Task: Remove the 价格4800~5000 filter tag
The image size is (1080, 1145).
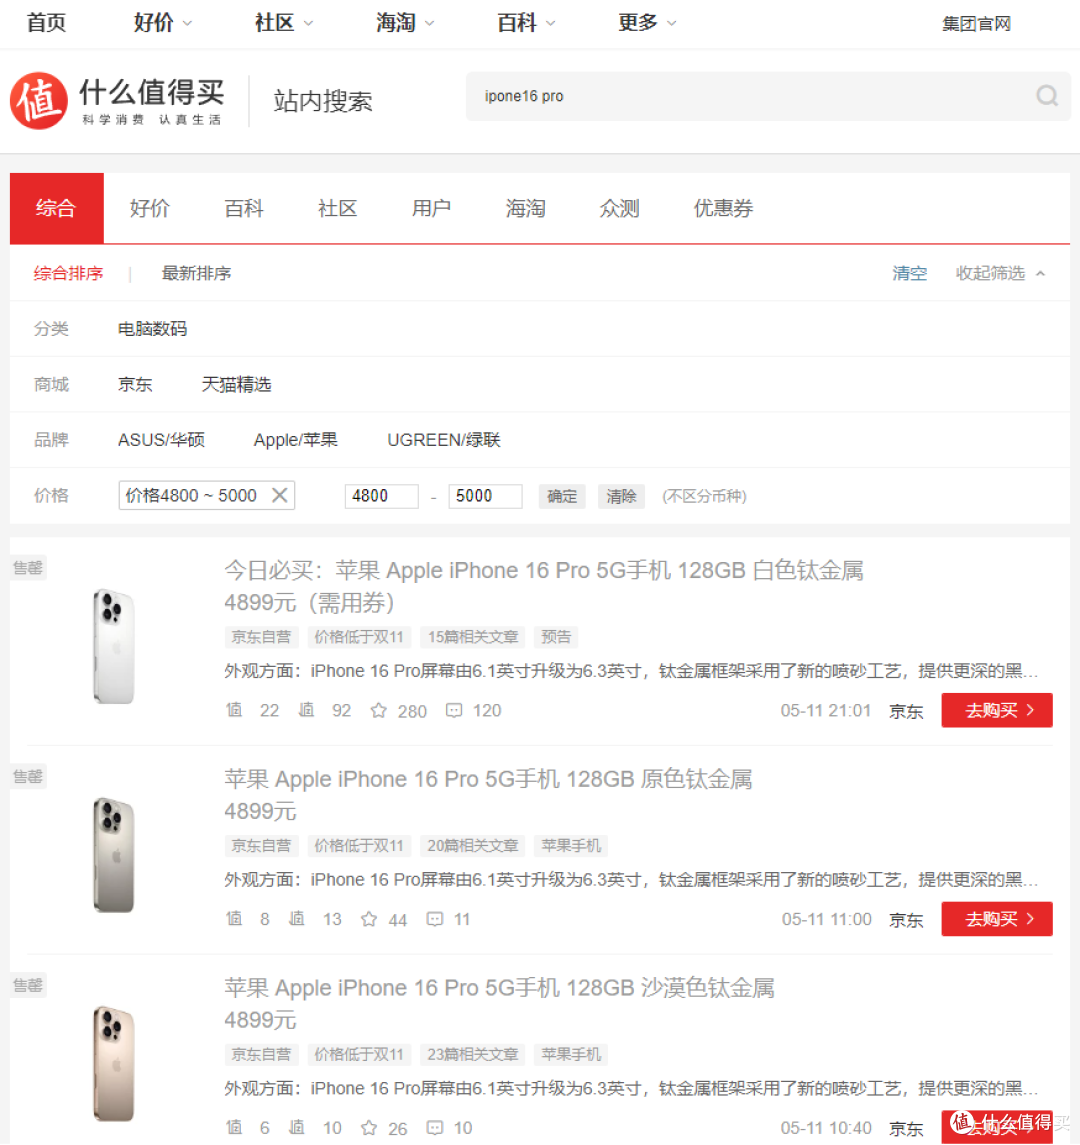Action: tap(281, 495)
